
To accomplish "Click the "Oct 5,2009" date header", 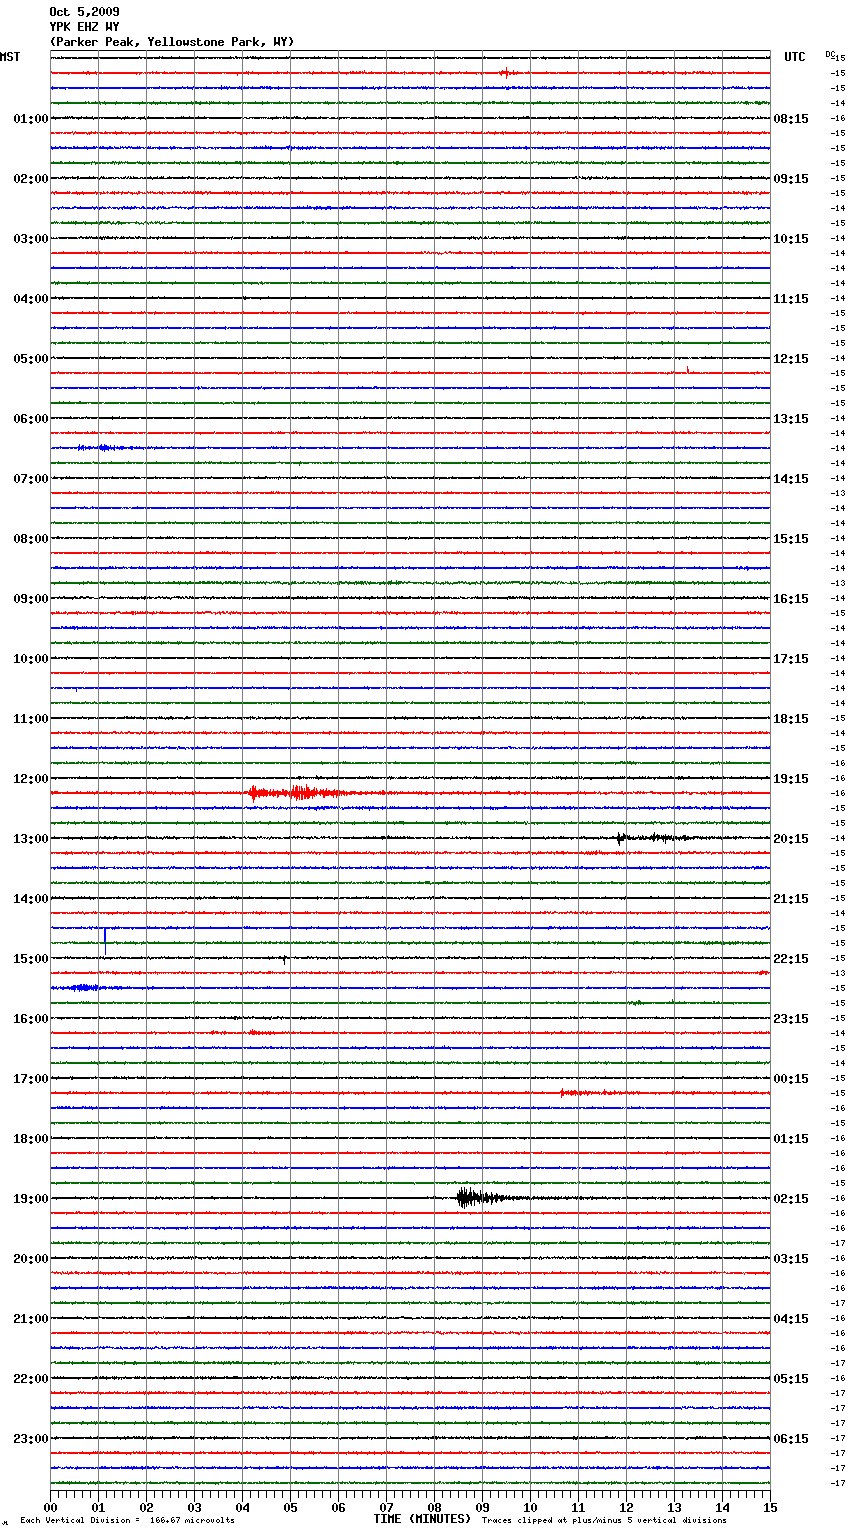I will (x=84, y=12).
